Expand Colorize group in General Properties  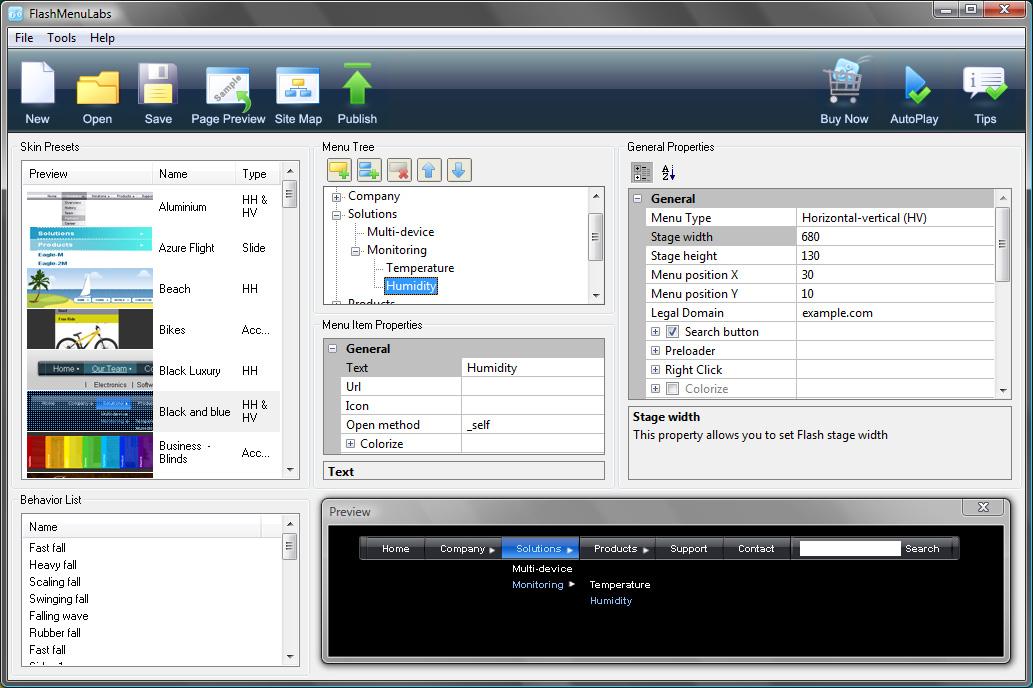pos(656,389)
